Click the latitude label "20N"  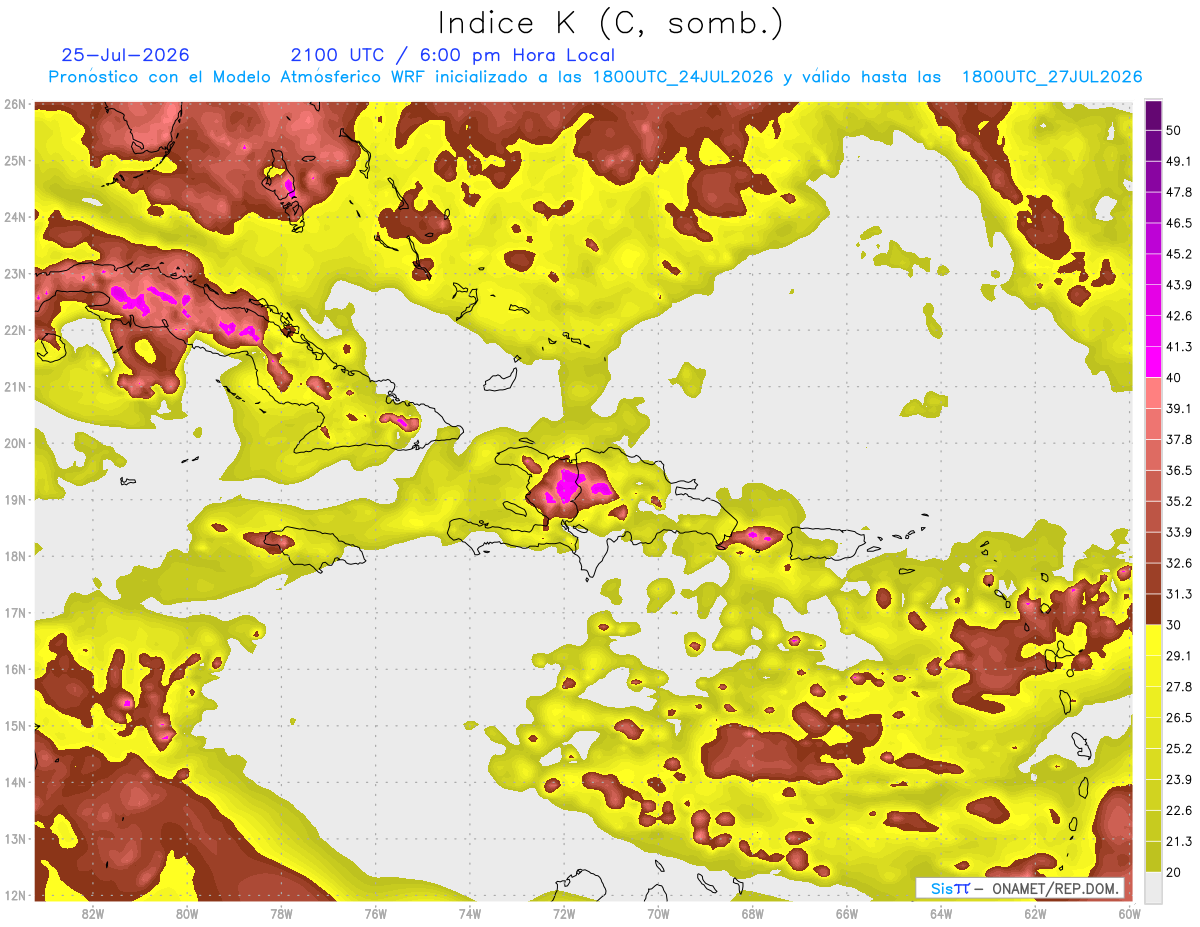(15, 443)
